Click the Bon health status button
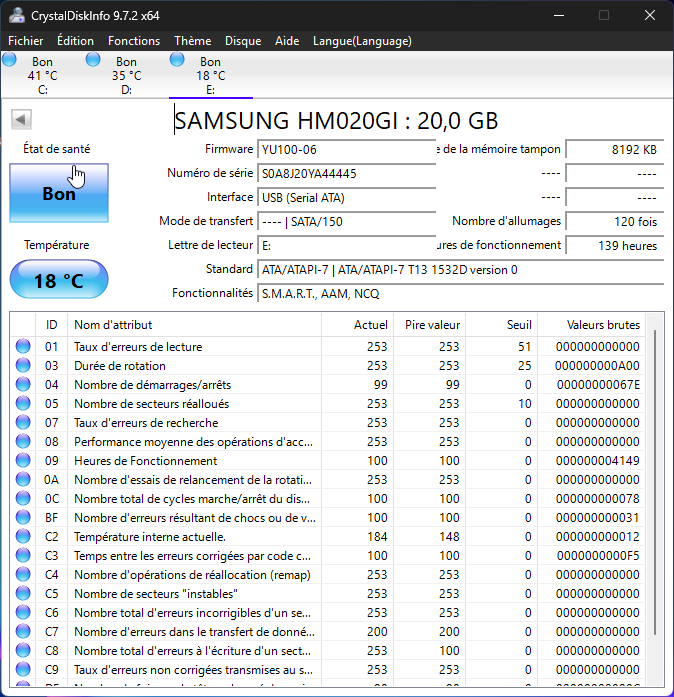Viewport: 674px width, 697px height. pyautogui.click(x=59, y=193)
